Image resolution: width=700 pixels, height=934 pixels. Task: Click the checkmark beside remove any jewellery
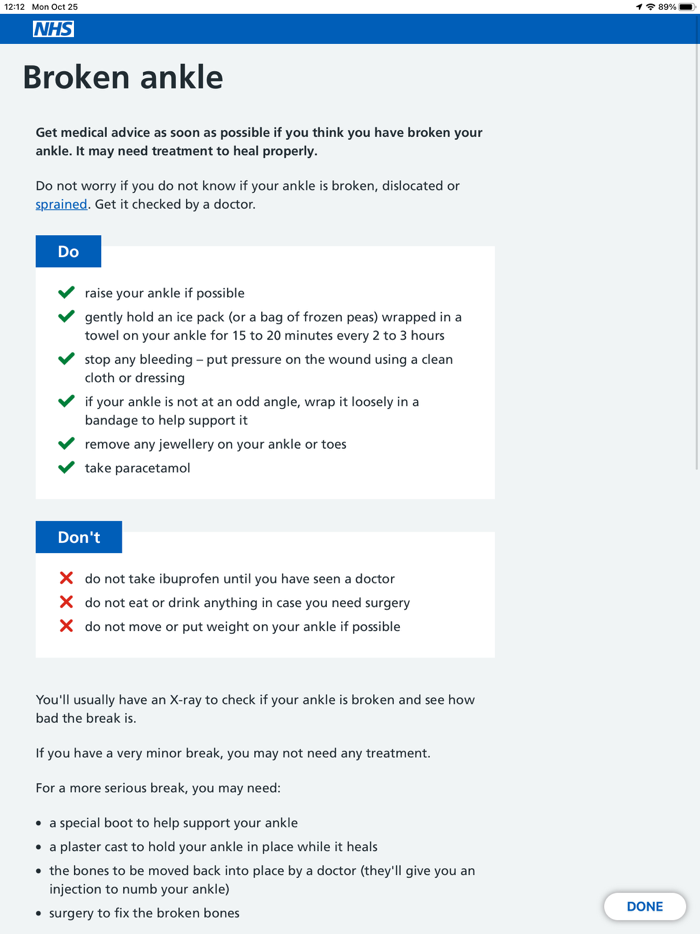pos(65,443)
